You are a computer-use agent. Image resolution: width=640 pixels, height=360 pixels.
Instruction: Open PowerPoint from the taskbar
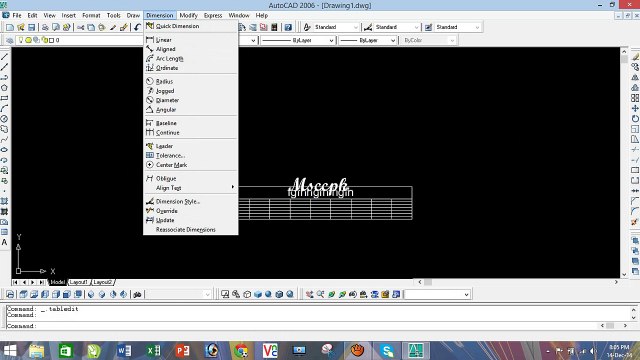(182, 351)
